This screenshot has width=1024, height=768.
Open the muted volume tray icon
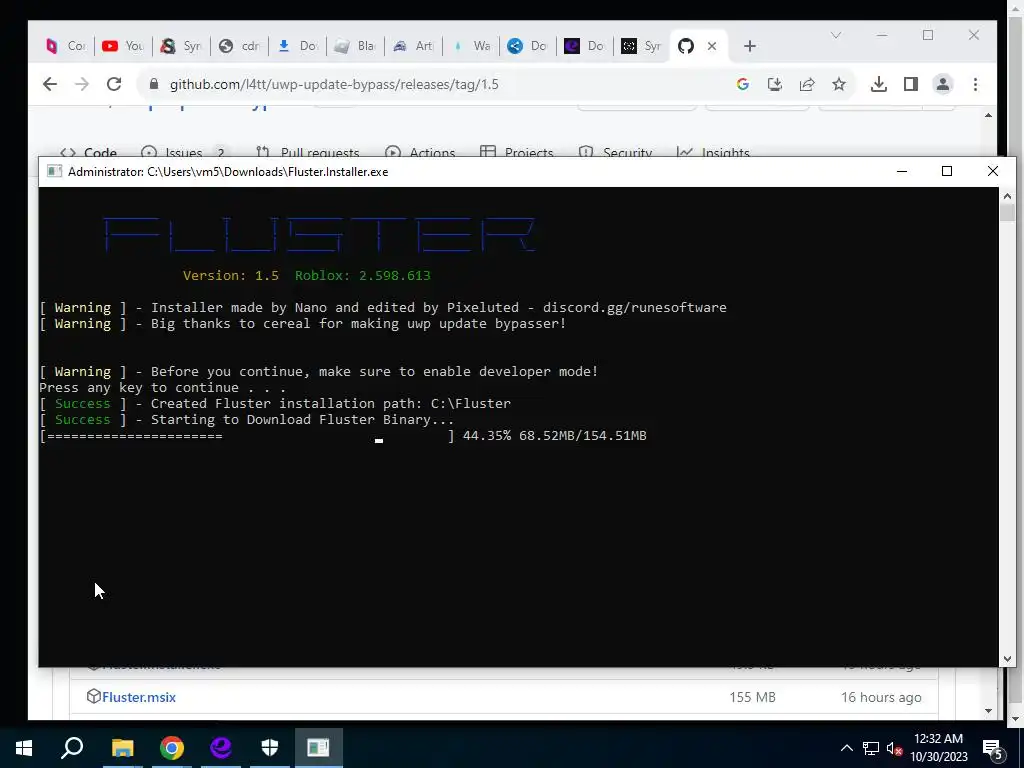tap(894, 748)
